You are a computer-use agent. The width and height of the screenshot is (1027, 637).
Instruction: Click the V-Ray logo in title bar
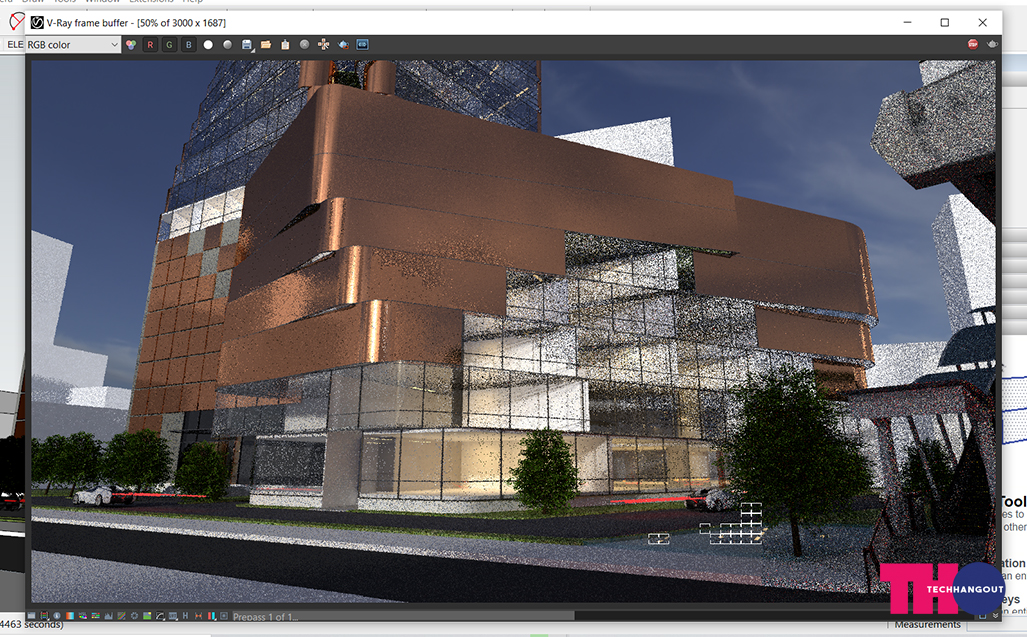pos(37,23)
